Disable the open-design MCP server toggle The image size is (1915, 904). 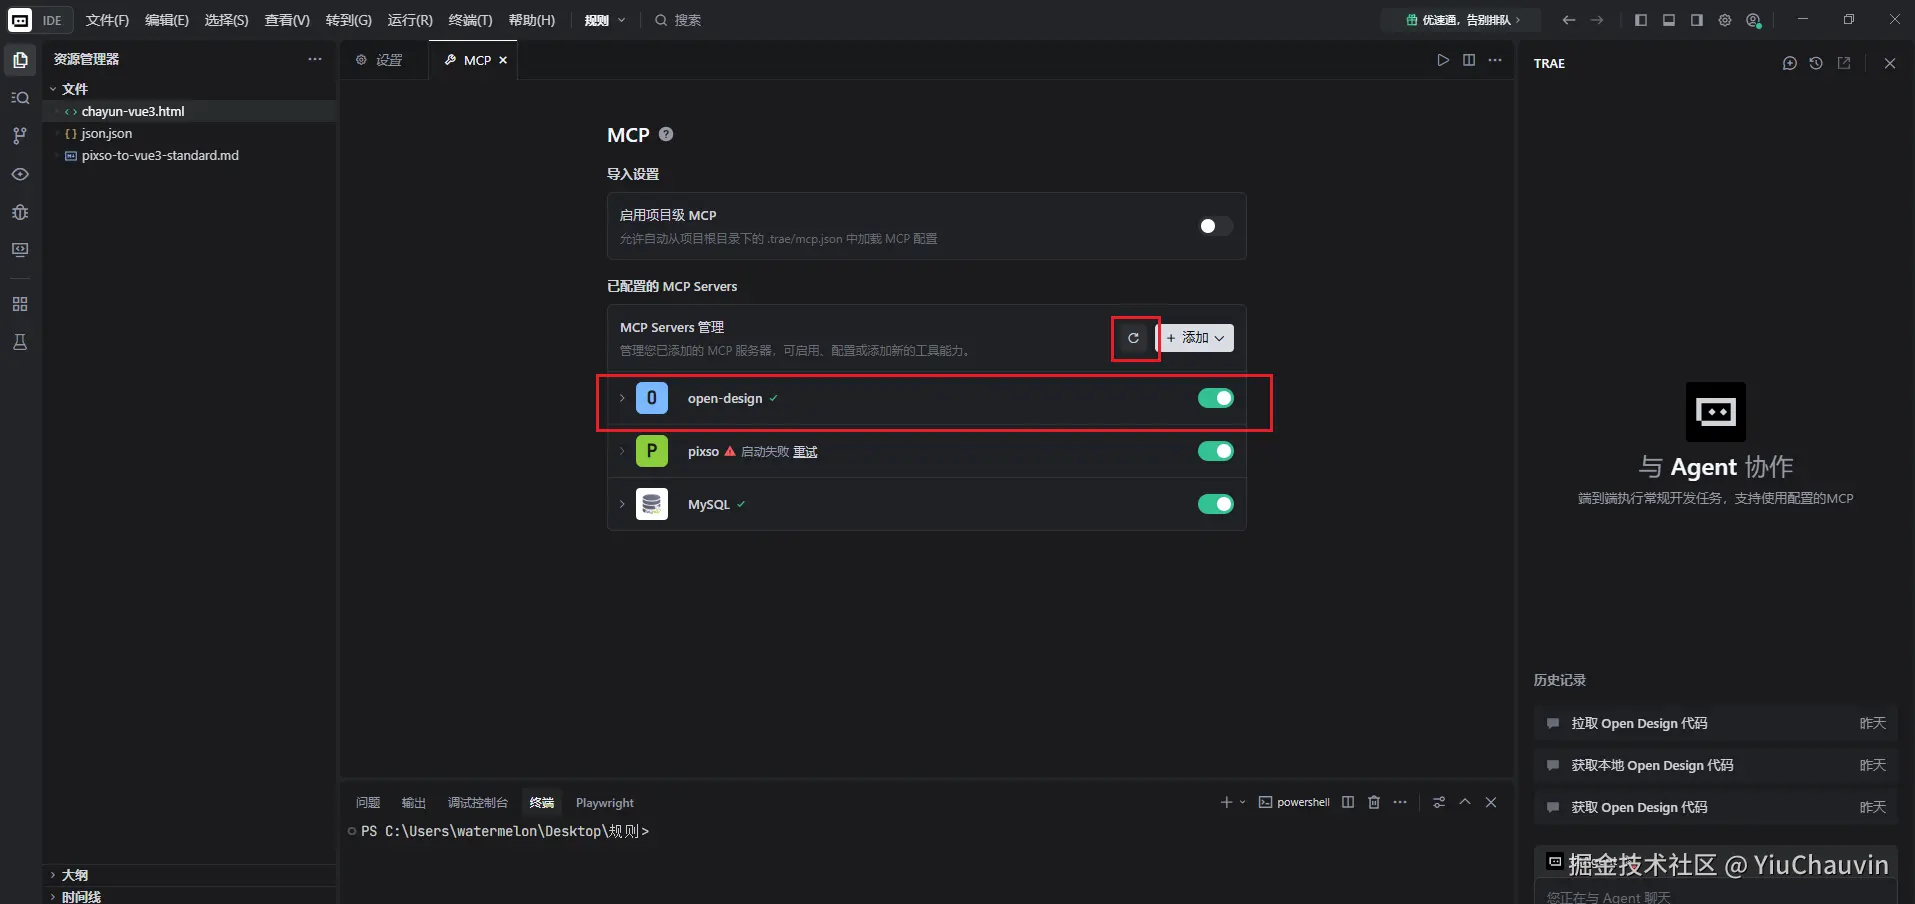point(1216,398)
